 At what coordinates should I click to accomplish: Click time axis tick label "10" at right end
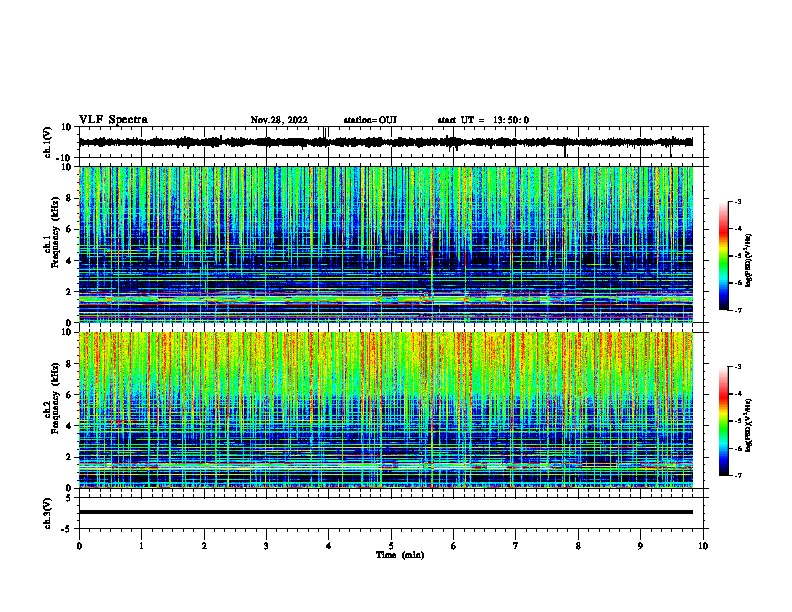[703, 546]
